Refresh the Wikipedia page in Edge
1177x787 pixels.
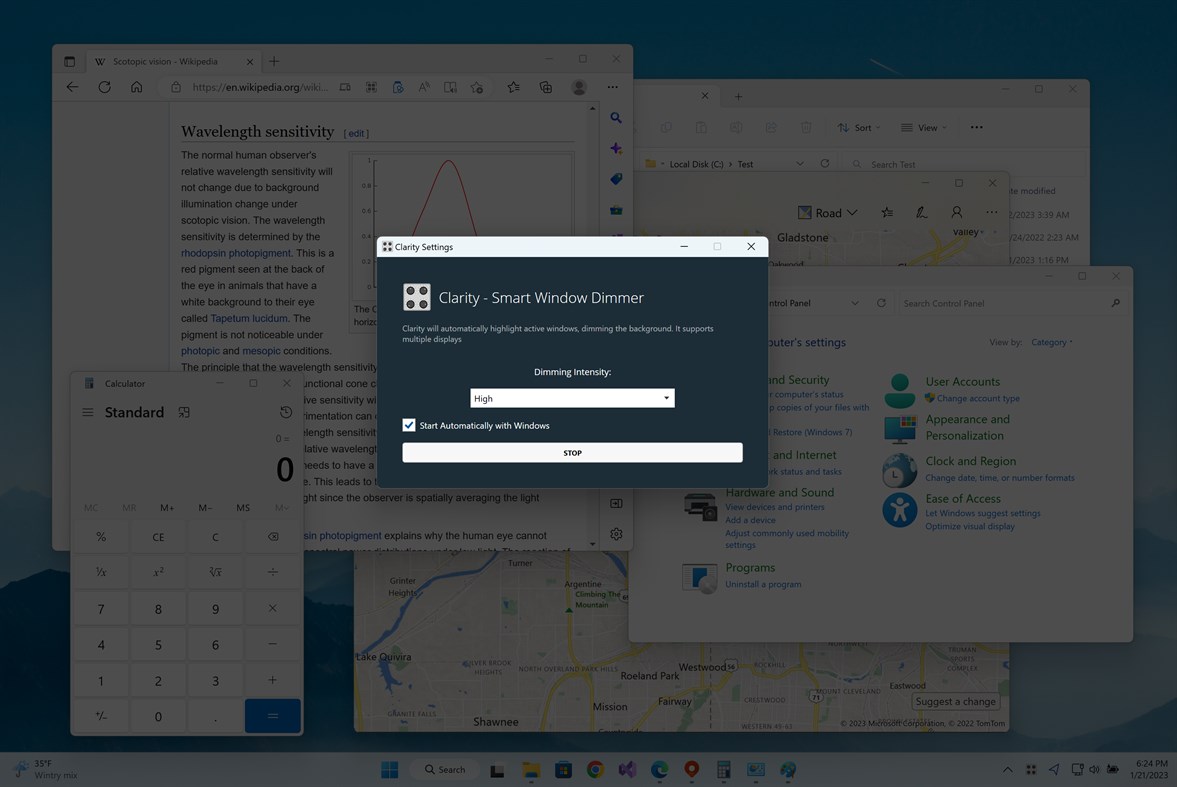(x=104, y=87)
